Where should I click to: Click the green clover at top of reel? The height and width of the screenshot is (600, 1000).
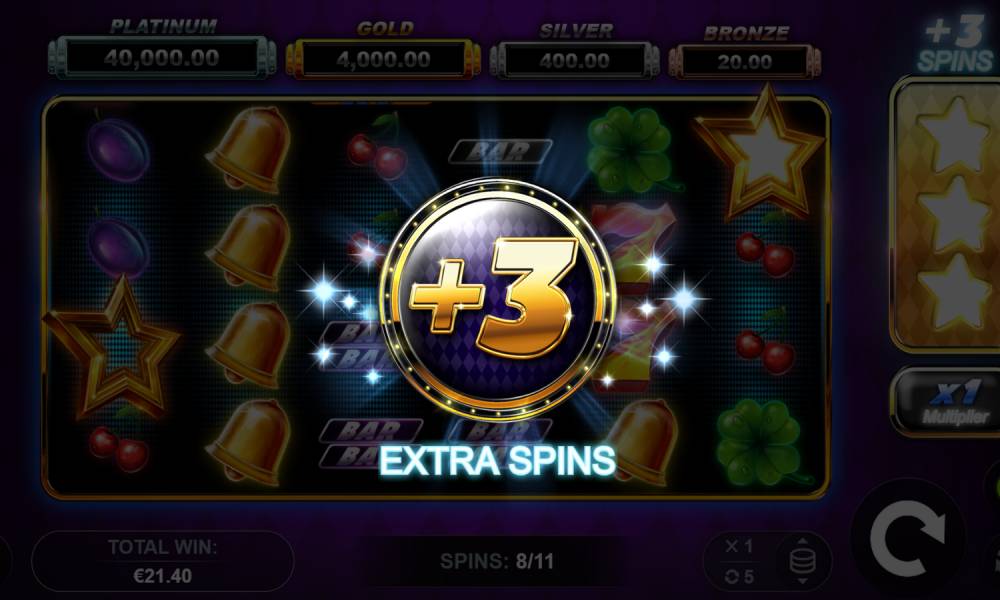point(630,149)
